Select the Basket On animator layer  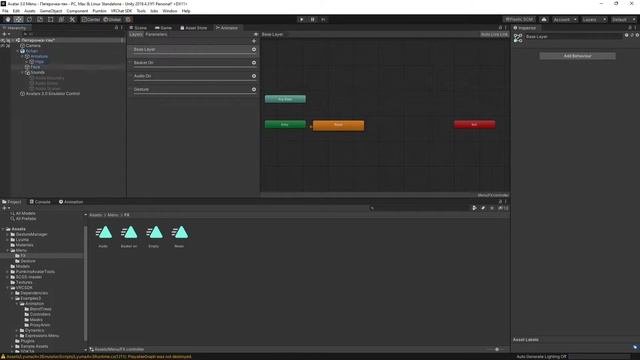[193, 63]
